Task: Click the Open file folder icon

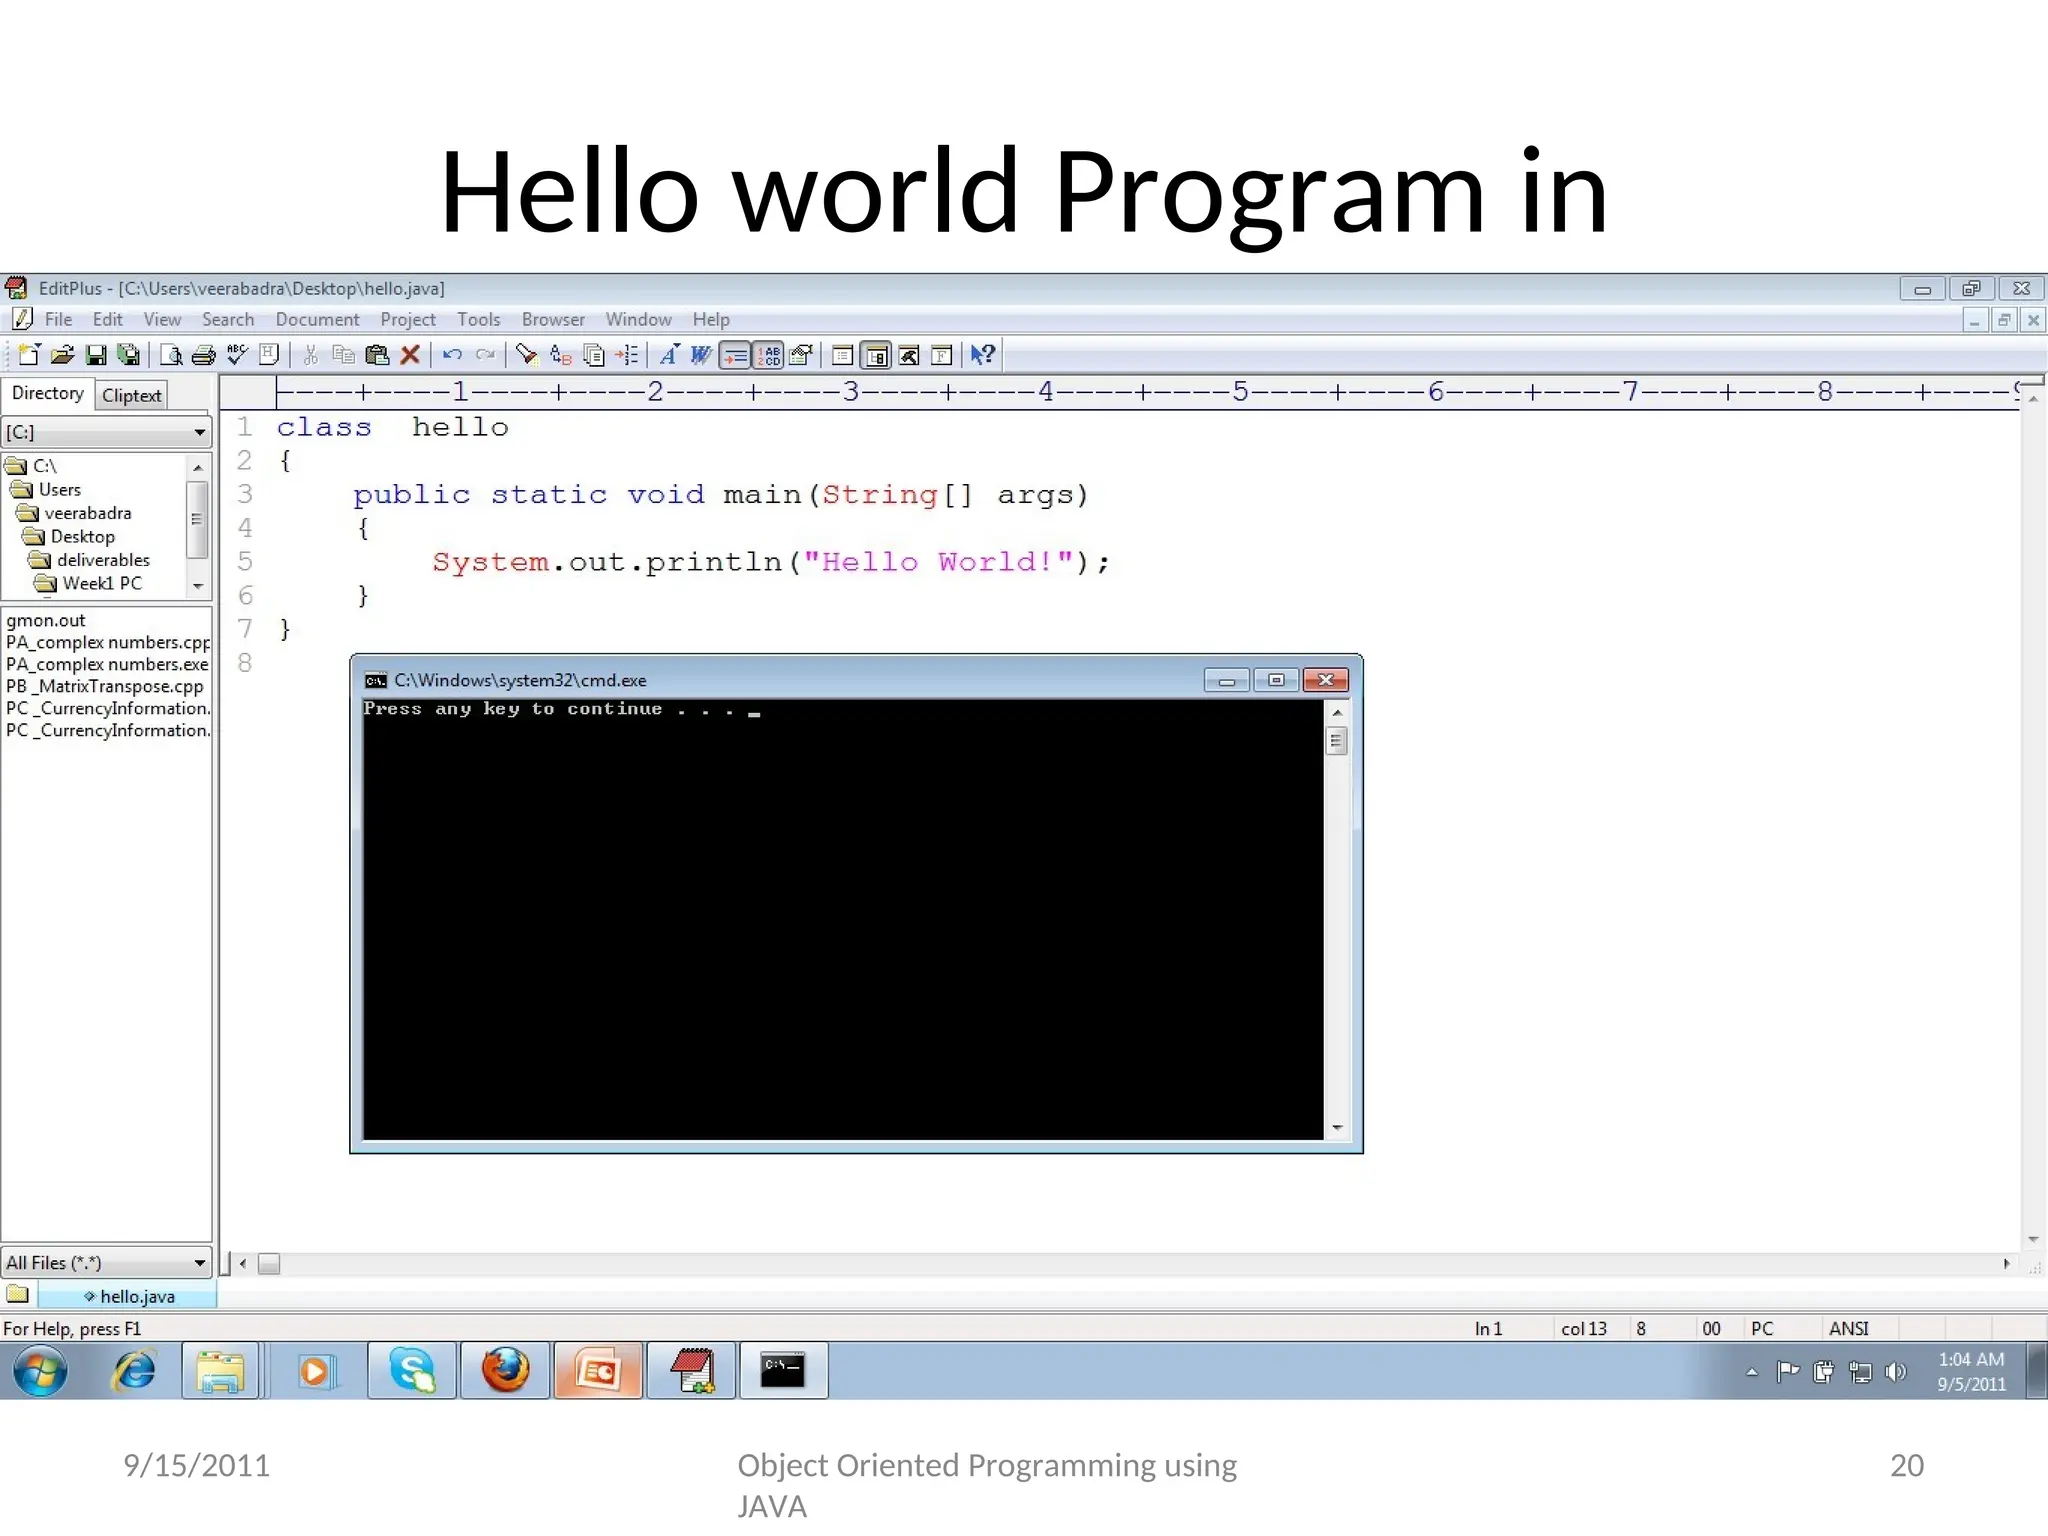Action: [x=62, y=355]
